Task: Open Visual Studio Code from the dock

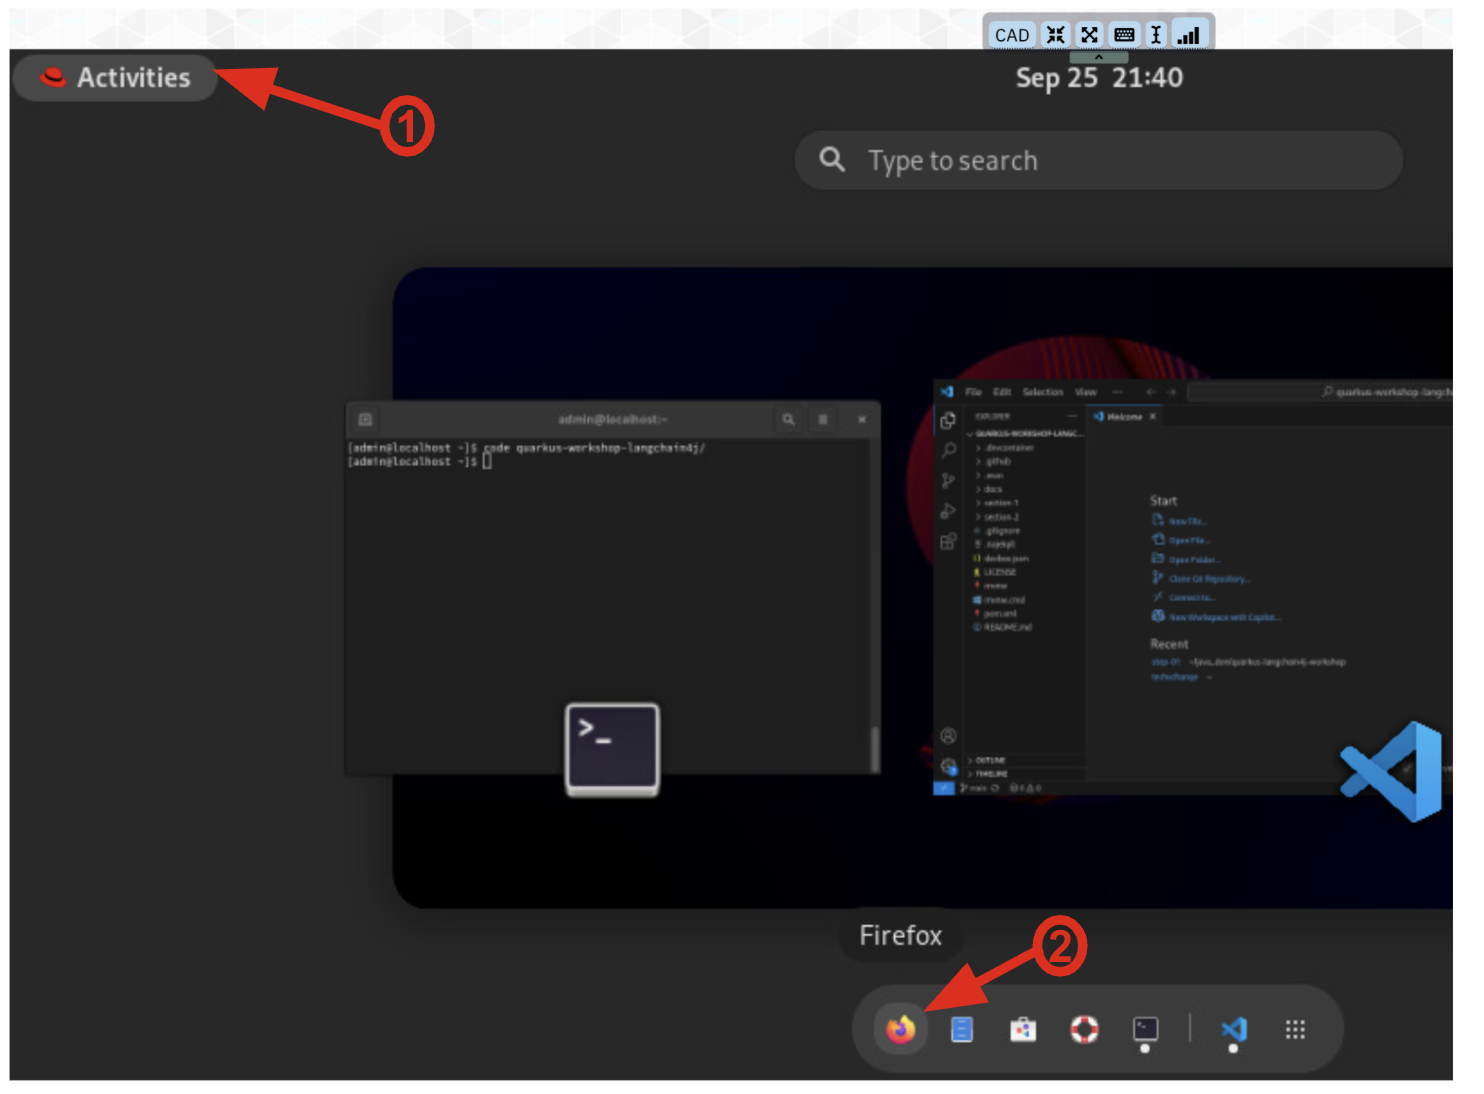Action: click(1234, 1029)
